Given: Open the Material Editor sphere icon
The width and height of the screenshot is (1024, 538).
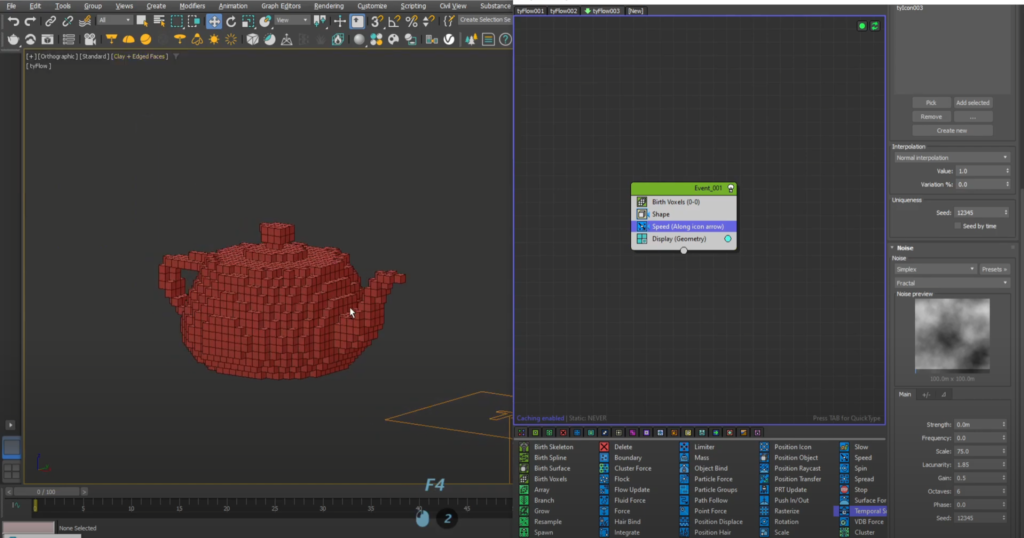Looking at the screenshot, I should coord(359,40).
